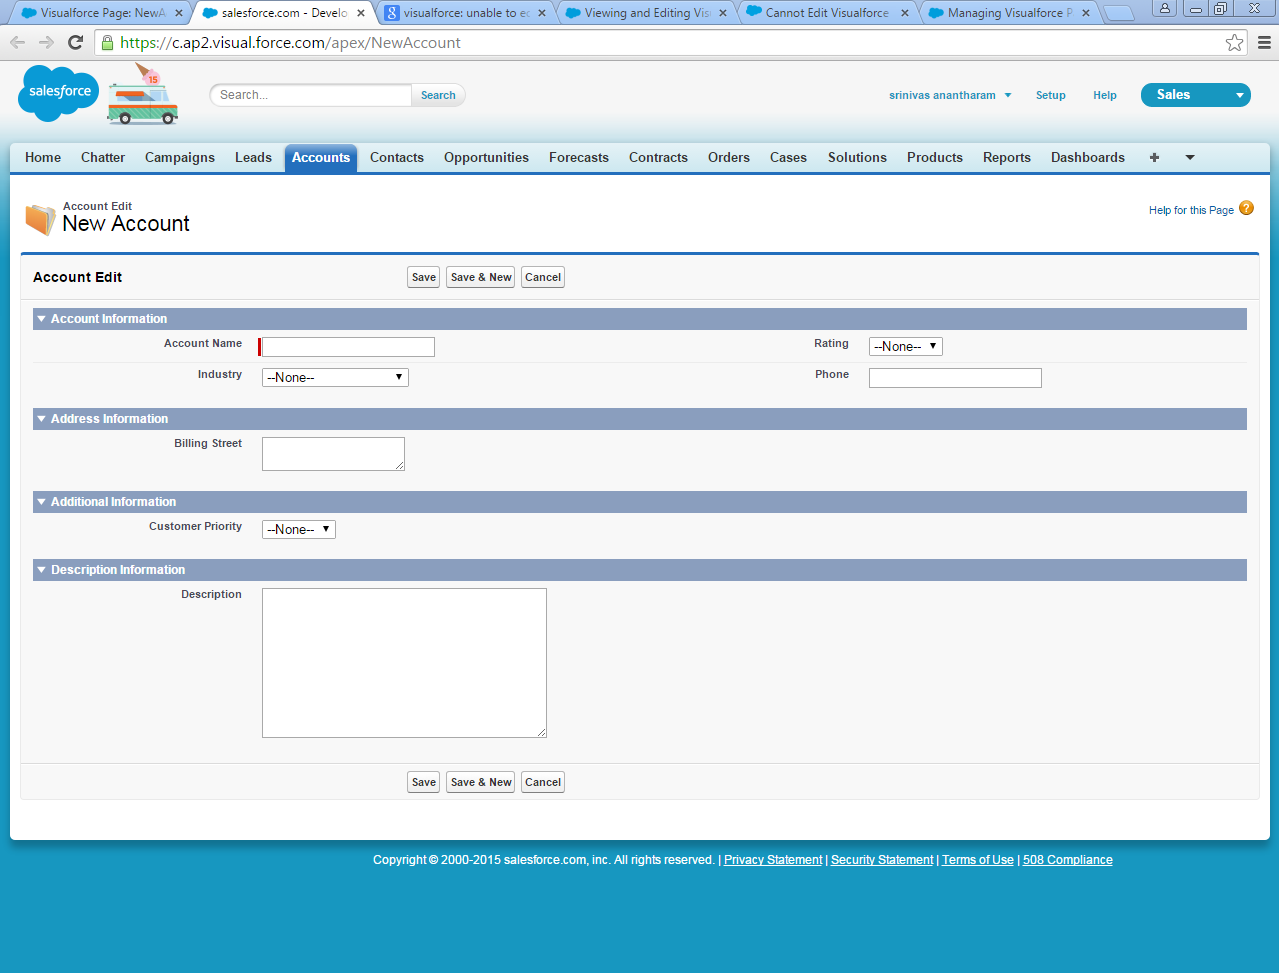Screen dimensions: 1279x973
Task: Go to the Products tab
Action: [x=935, y=158]
